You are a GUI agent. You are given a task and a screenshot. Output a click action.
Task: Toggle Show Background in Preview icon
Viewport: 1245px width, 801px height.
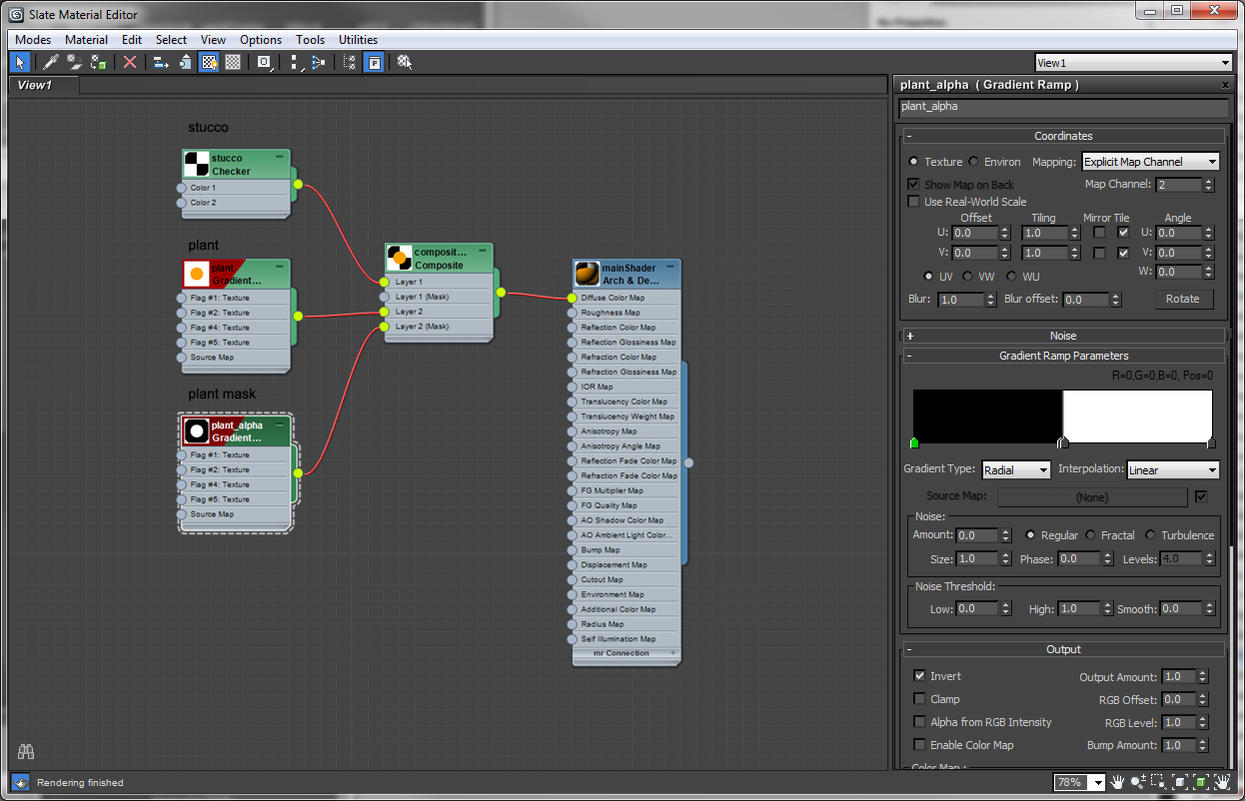pos(233,62)
